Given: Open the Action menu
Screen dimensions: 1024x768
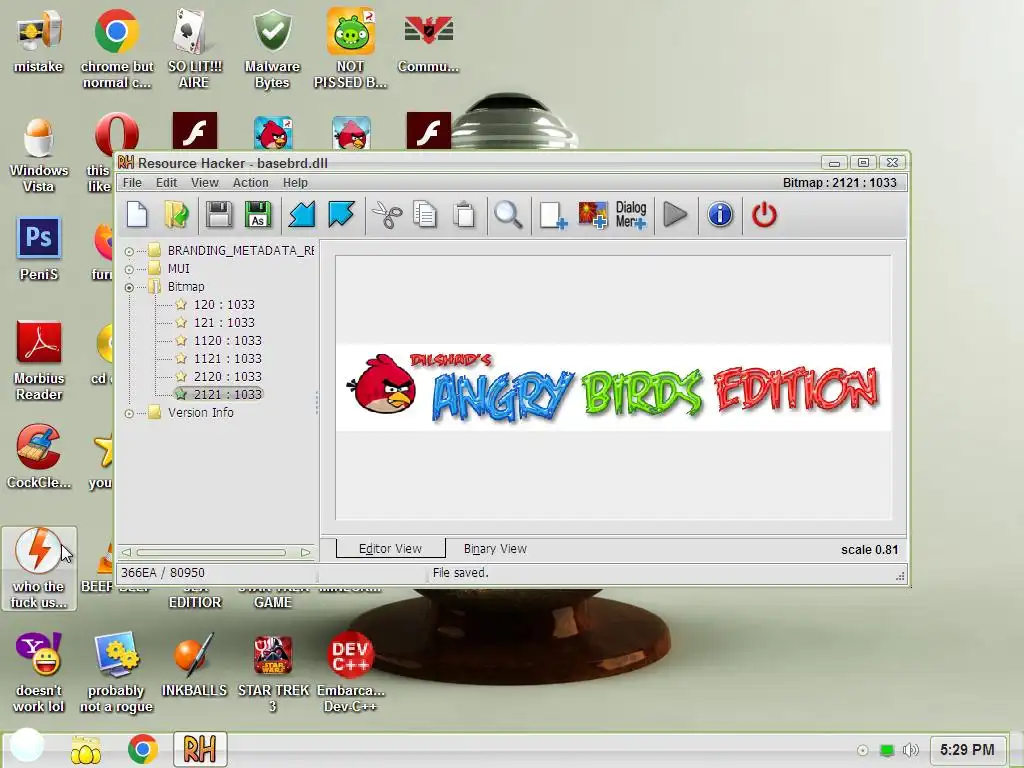Looking at the screenshot, I should coord(251,183).
